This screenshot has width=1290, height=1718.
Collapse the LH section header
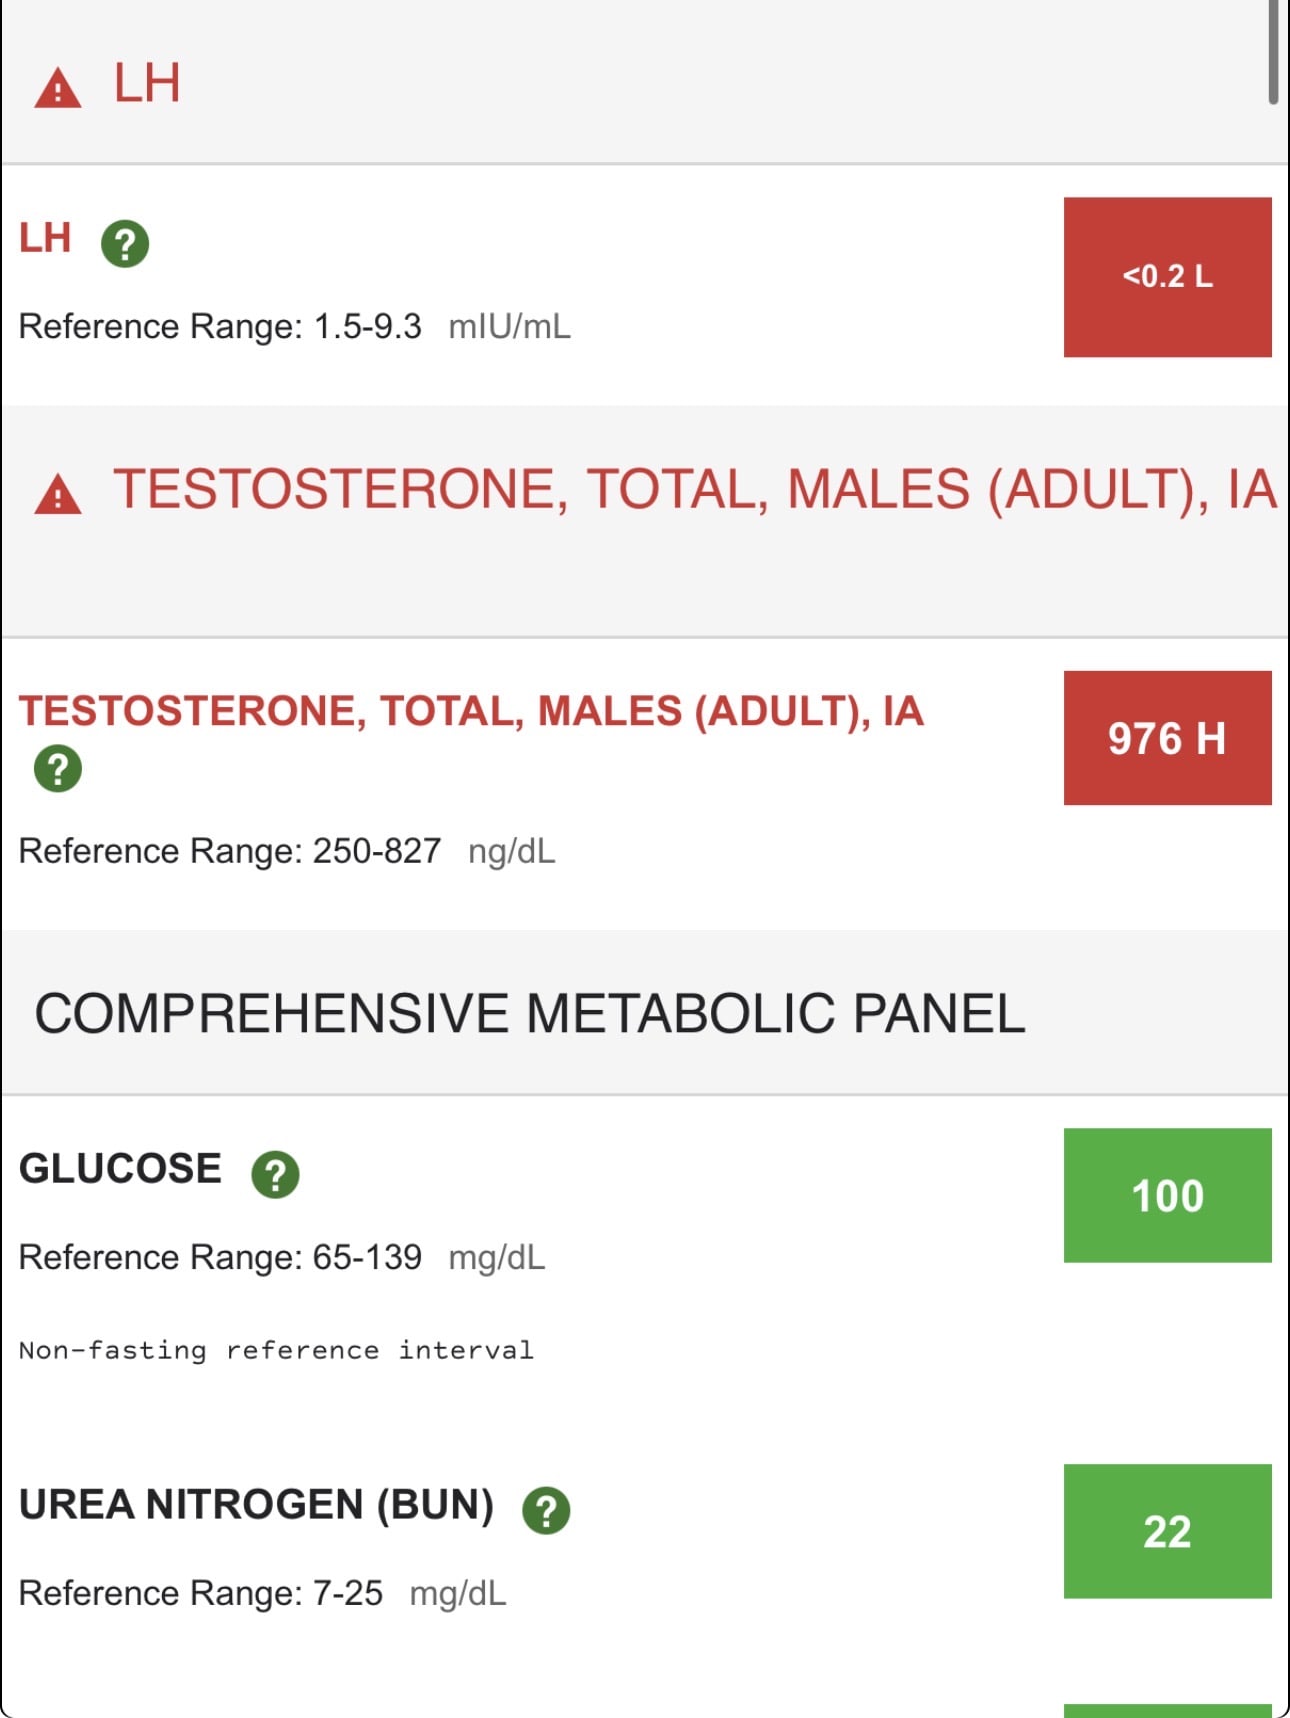click(644, 82)
